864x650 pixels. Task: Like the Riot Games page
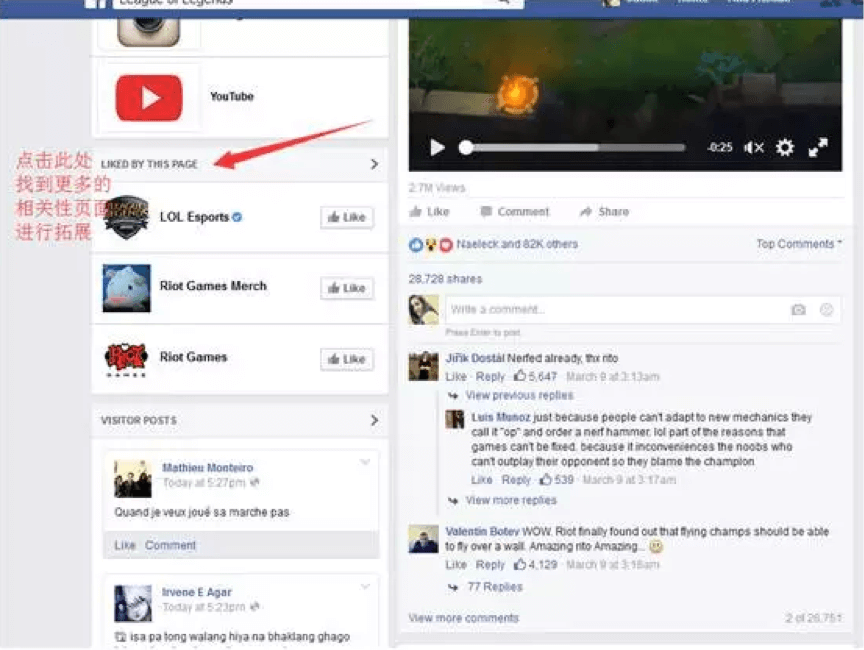pos(347,359)
